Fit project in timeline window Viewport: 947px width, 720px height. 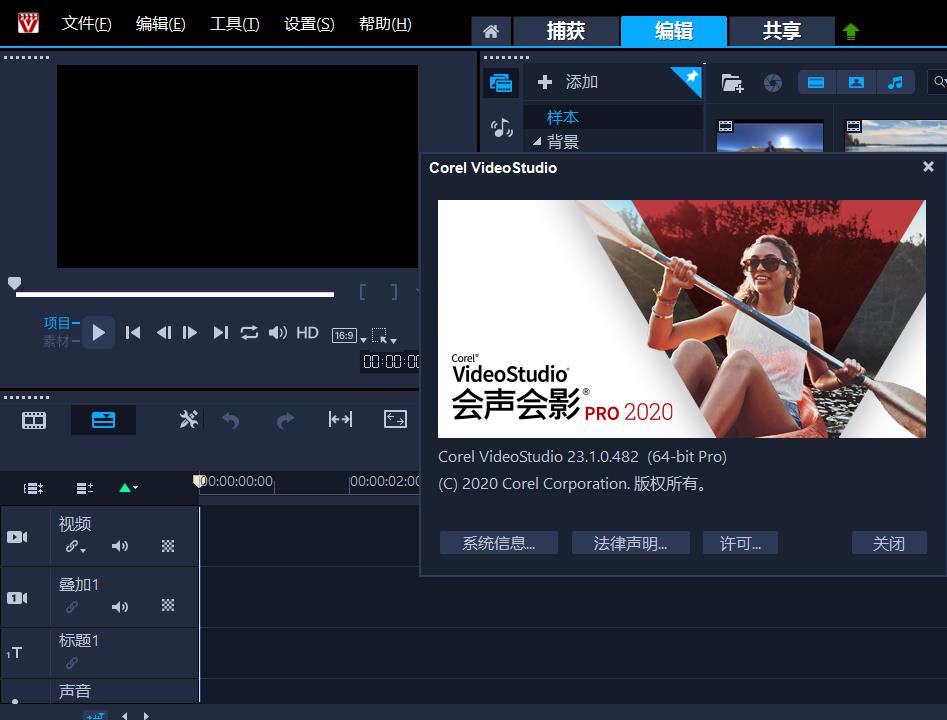pos(395,419)
